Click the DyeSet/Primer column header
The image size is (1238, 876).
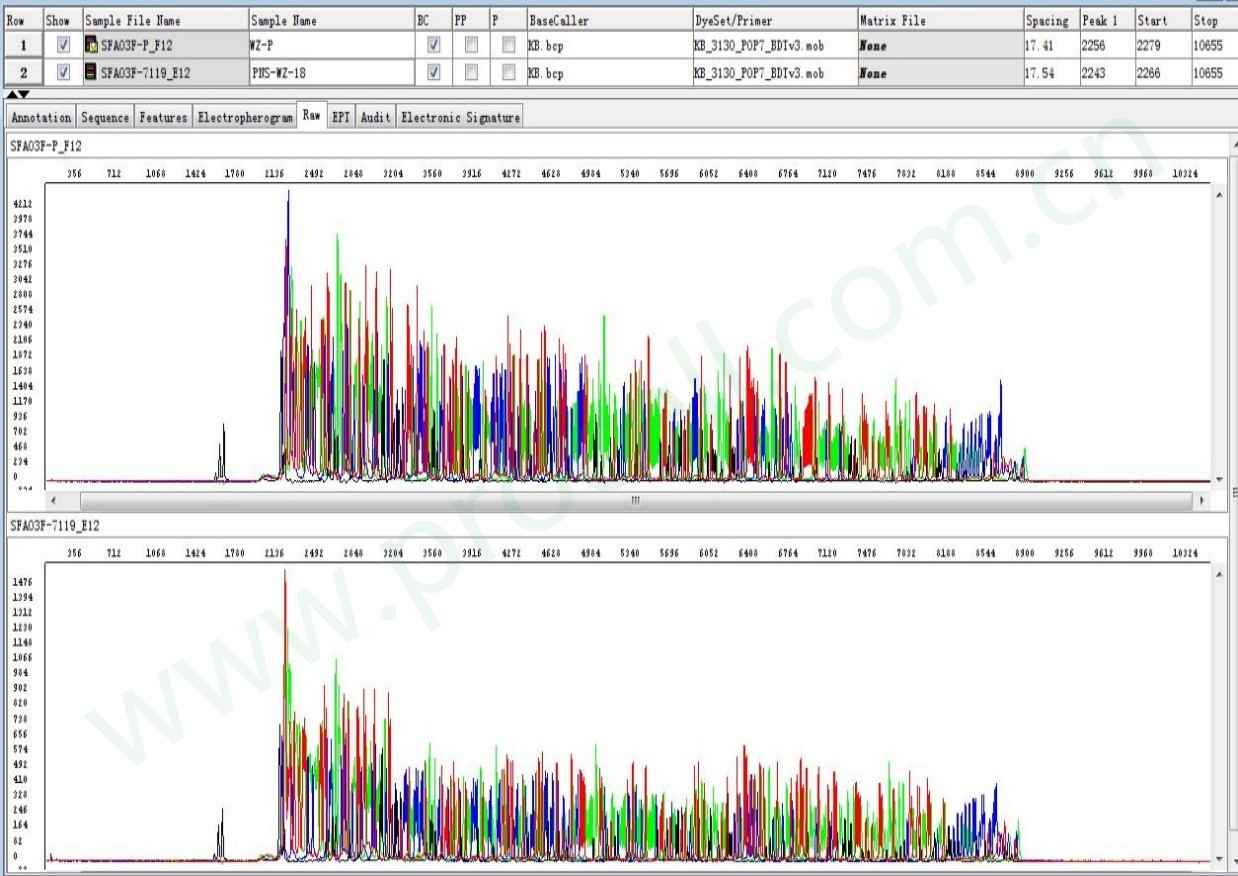[x=774, y=20]
